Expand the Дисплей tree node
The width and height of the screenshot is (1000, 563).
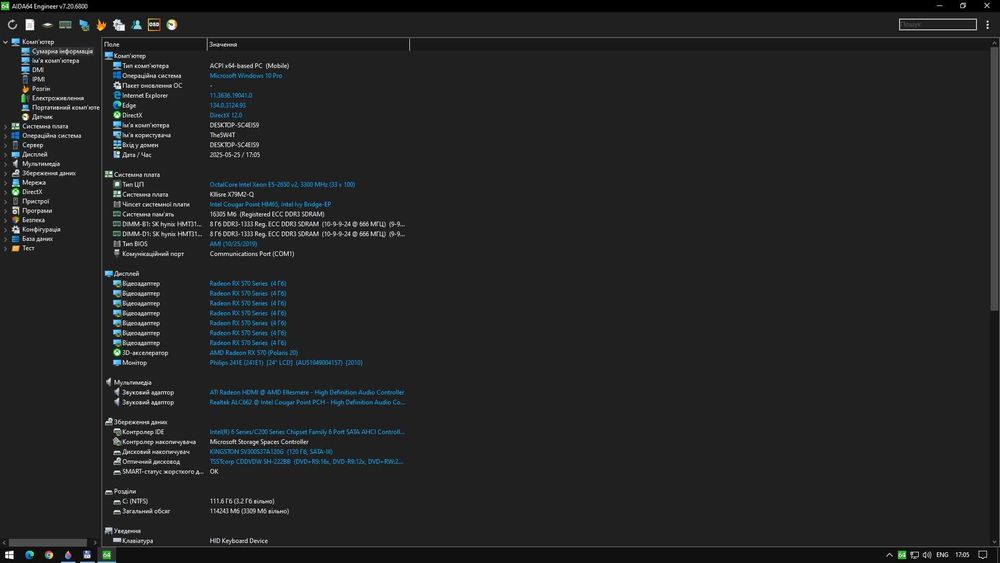pos(6,154)
